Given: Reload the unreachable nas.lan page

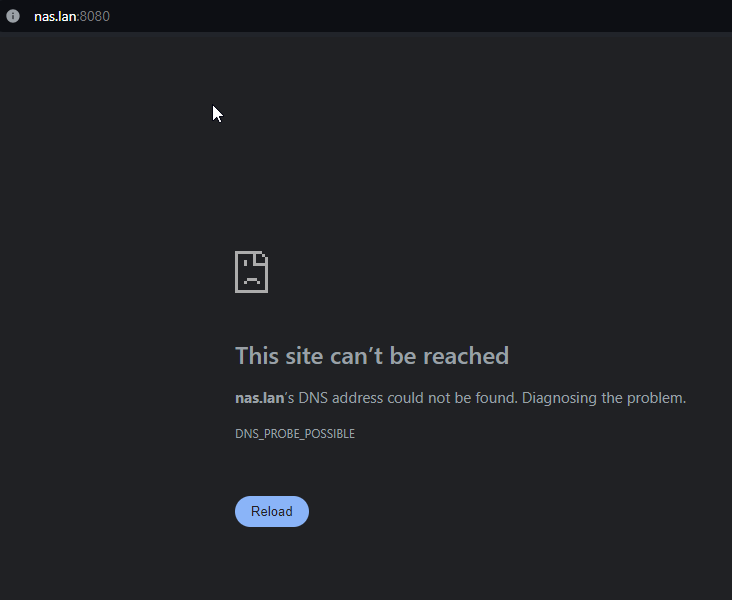Looking at the screenshot, I should pos(272,511).
